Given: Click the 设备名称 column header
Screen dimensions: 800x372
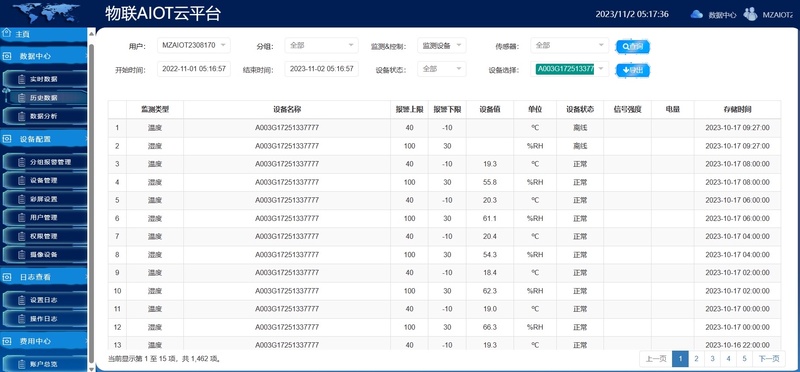Looking at the screenshot, I should point(287,109).
